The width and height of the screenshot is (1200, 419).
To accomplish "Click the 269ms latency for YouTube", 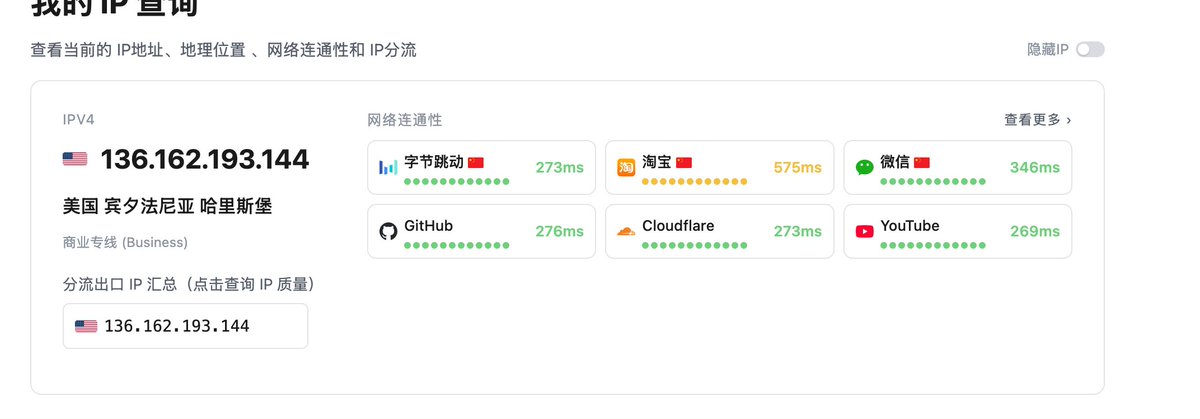I will tap(1035, 231).
